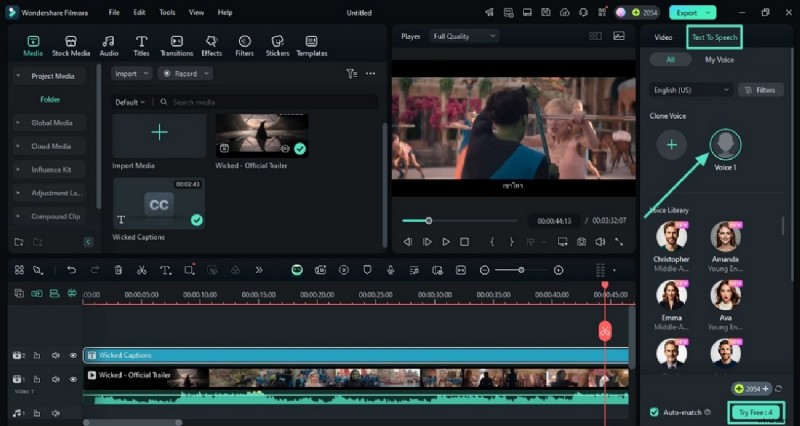Image resolution: width=800 pixels, height=426 pixels.
Task: Open the File menu
Action: (114, 13)
